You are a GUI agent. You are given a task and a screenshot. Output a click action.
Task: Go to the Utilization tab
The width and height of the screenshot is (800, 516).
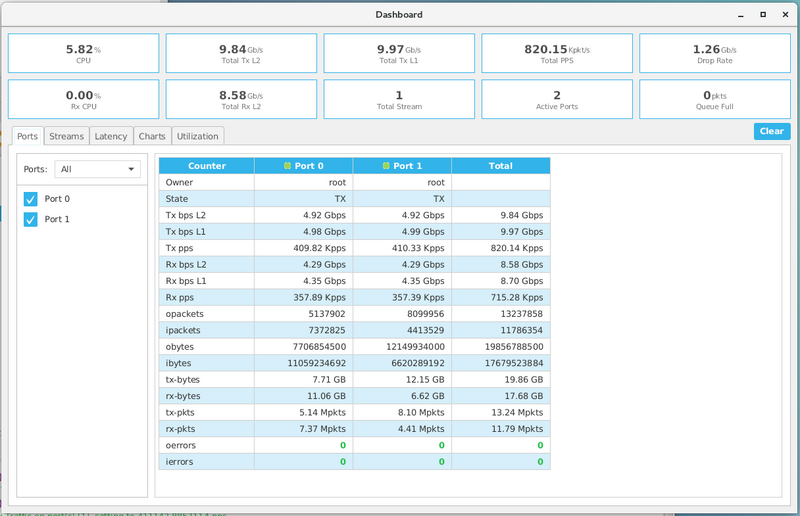pos(197,136)
